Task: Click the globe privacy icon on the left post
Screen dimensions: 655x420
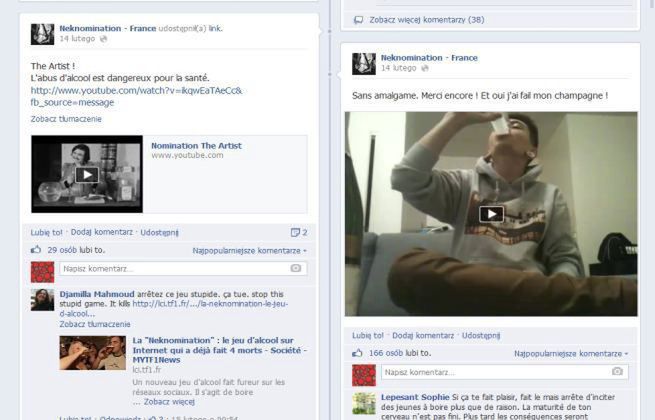Action: pyautogui.click(x=104, y=39)
